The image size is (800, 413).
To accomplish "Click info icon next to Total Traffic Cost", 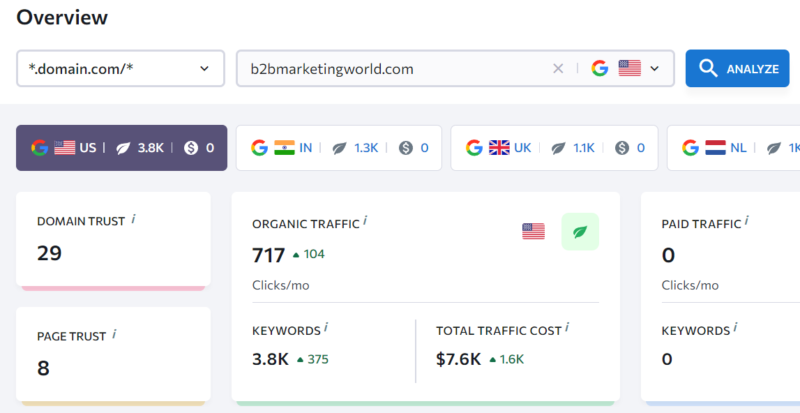I will (567, 328).
